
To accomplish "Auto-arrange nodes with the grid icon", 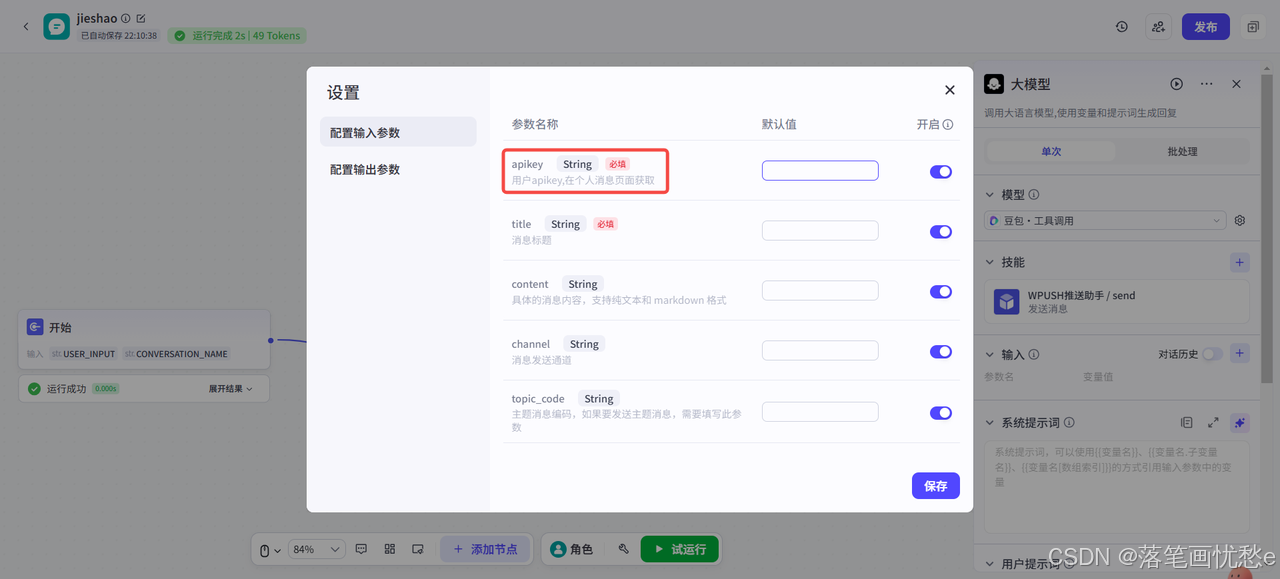I will click(x=390, y=549).
